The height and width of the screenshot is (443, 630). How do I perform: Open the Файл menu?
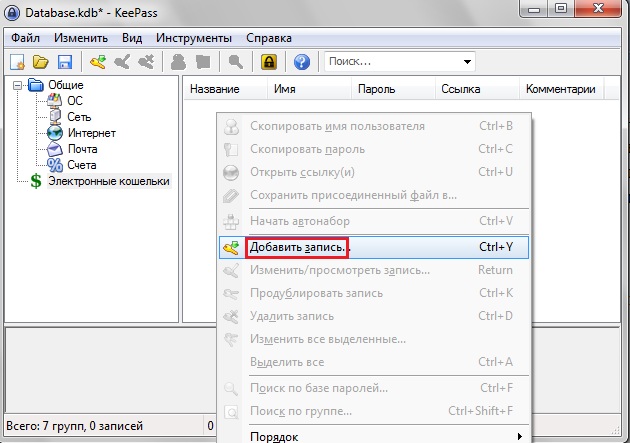point(26,37)
